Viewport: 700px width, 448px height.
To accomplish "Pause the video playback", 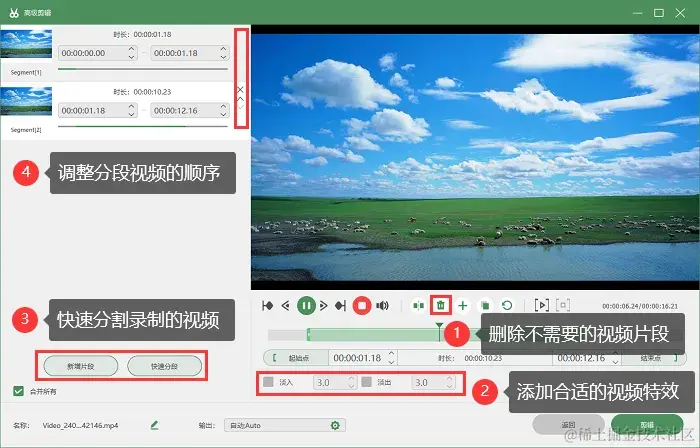I will pyautogui.click(x=306, y=306).
